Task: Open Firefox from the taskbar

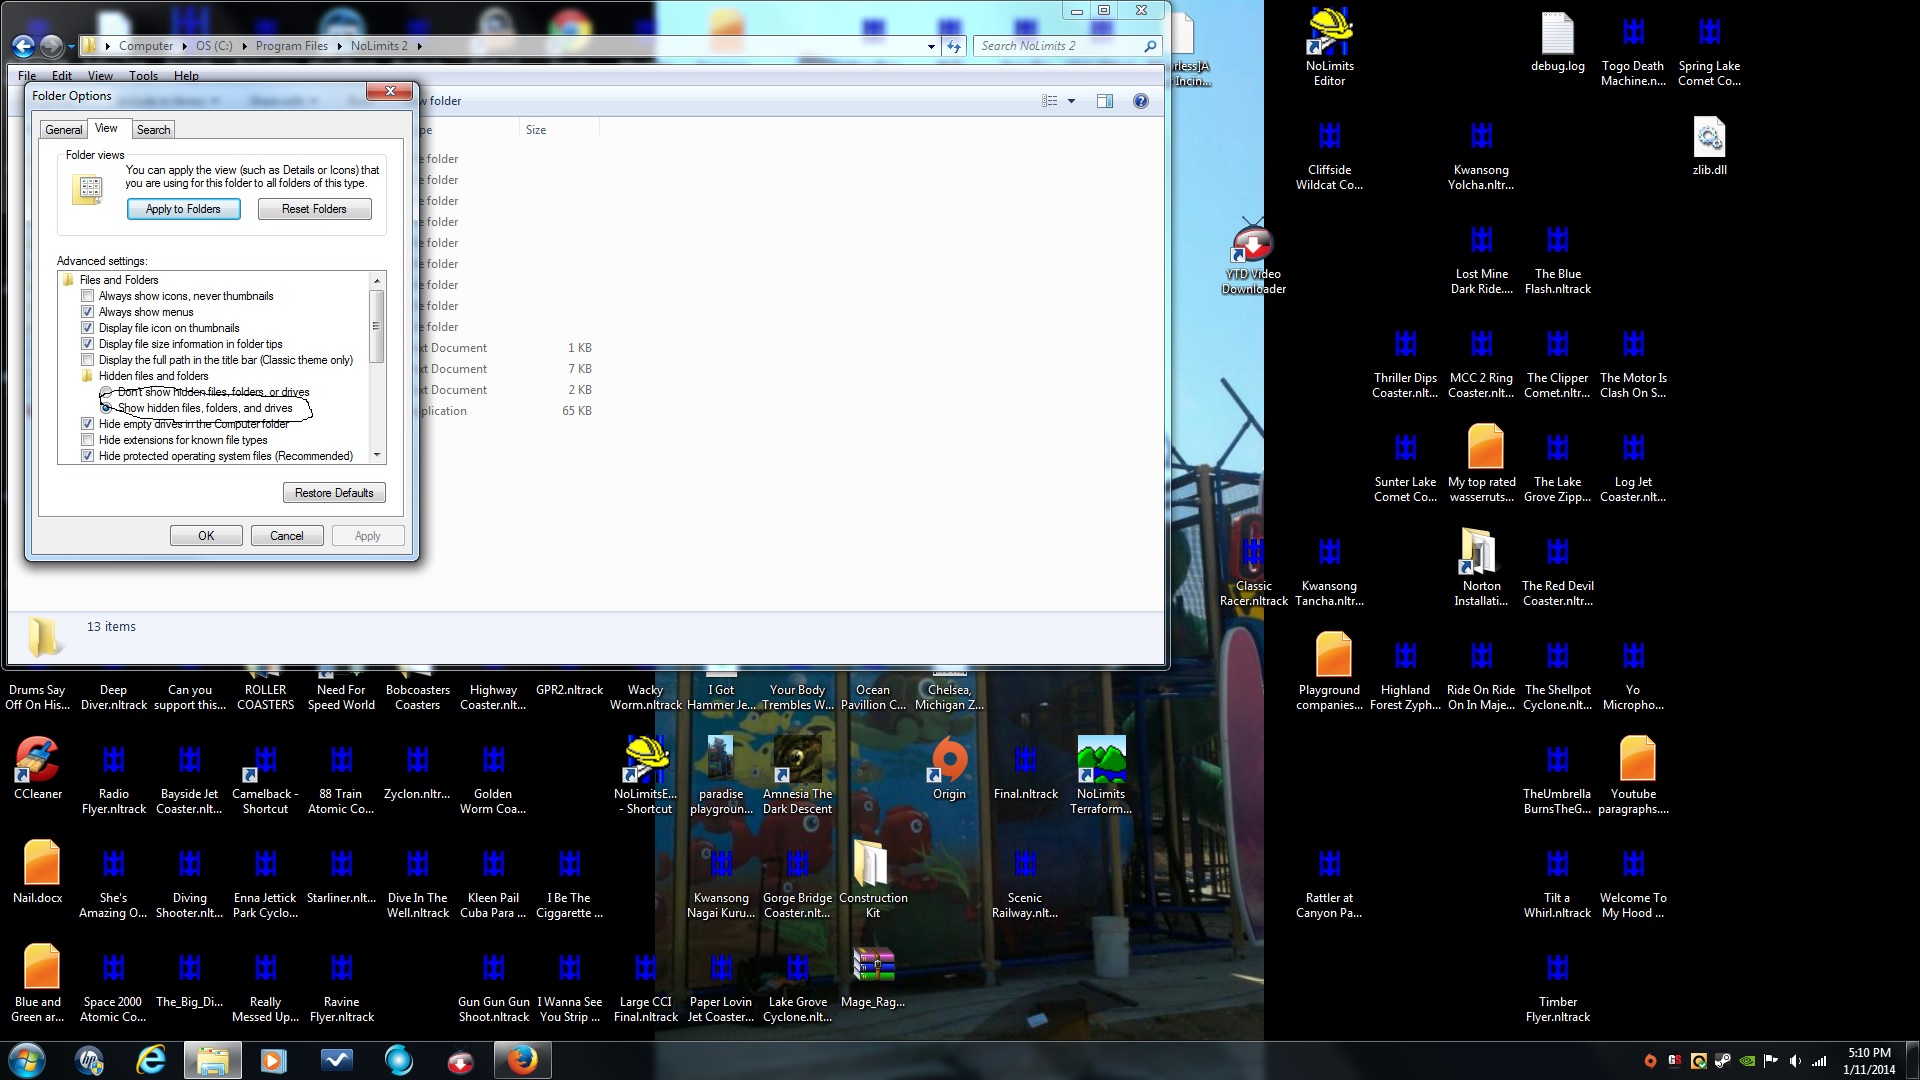Action: point(522,1060)
